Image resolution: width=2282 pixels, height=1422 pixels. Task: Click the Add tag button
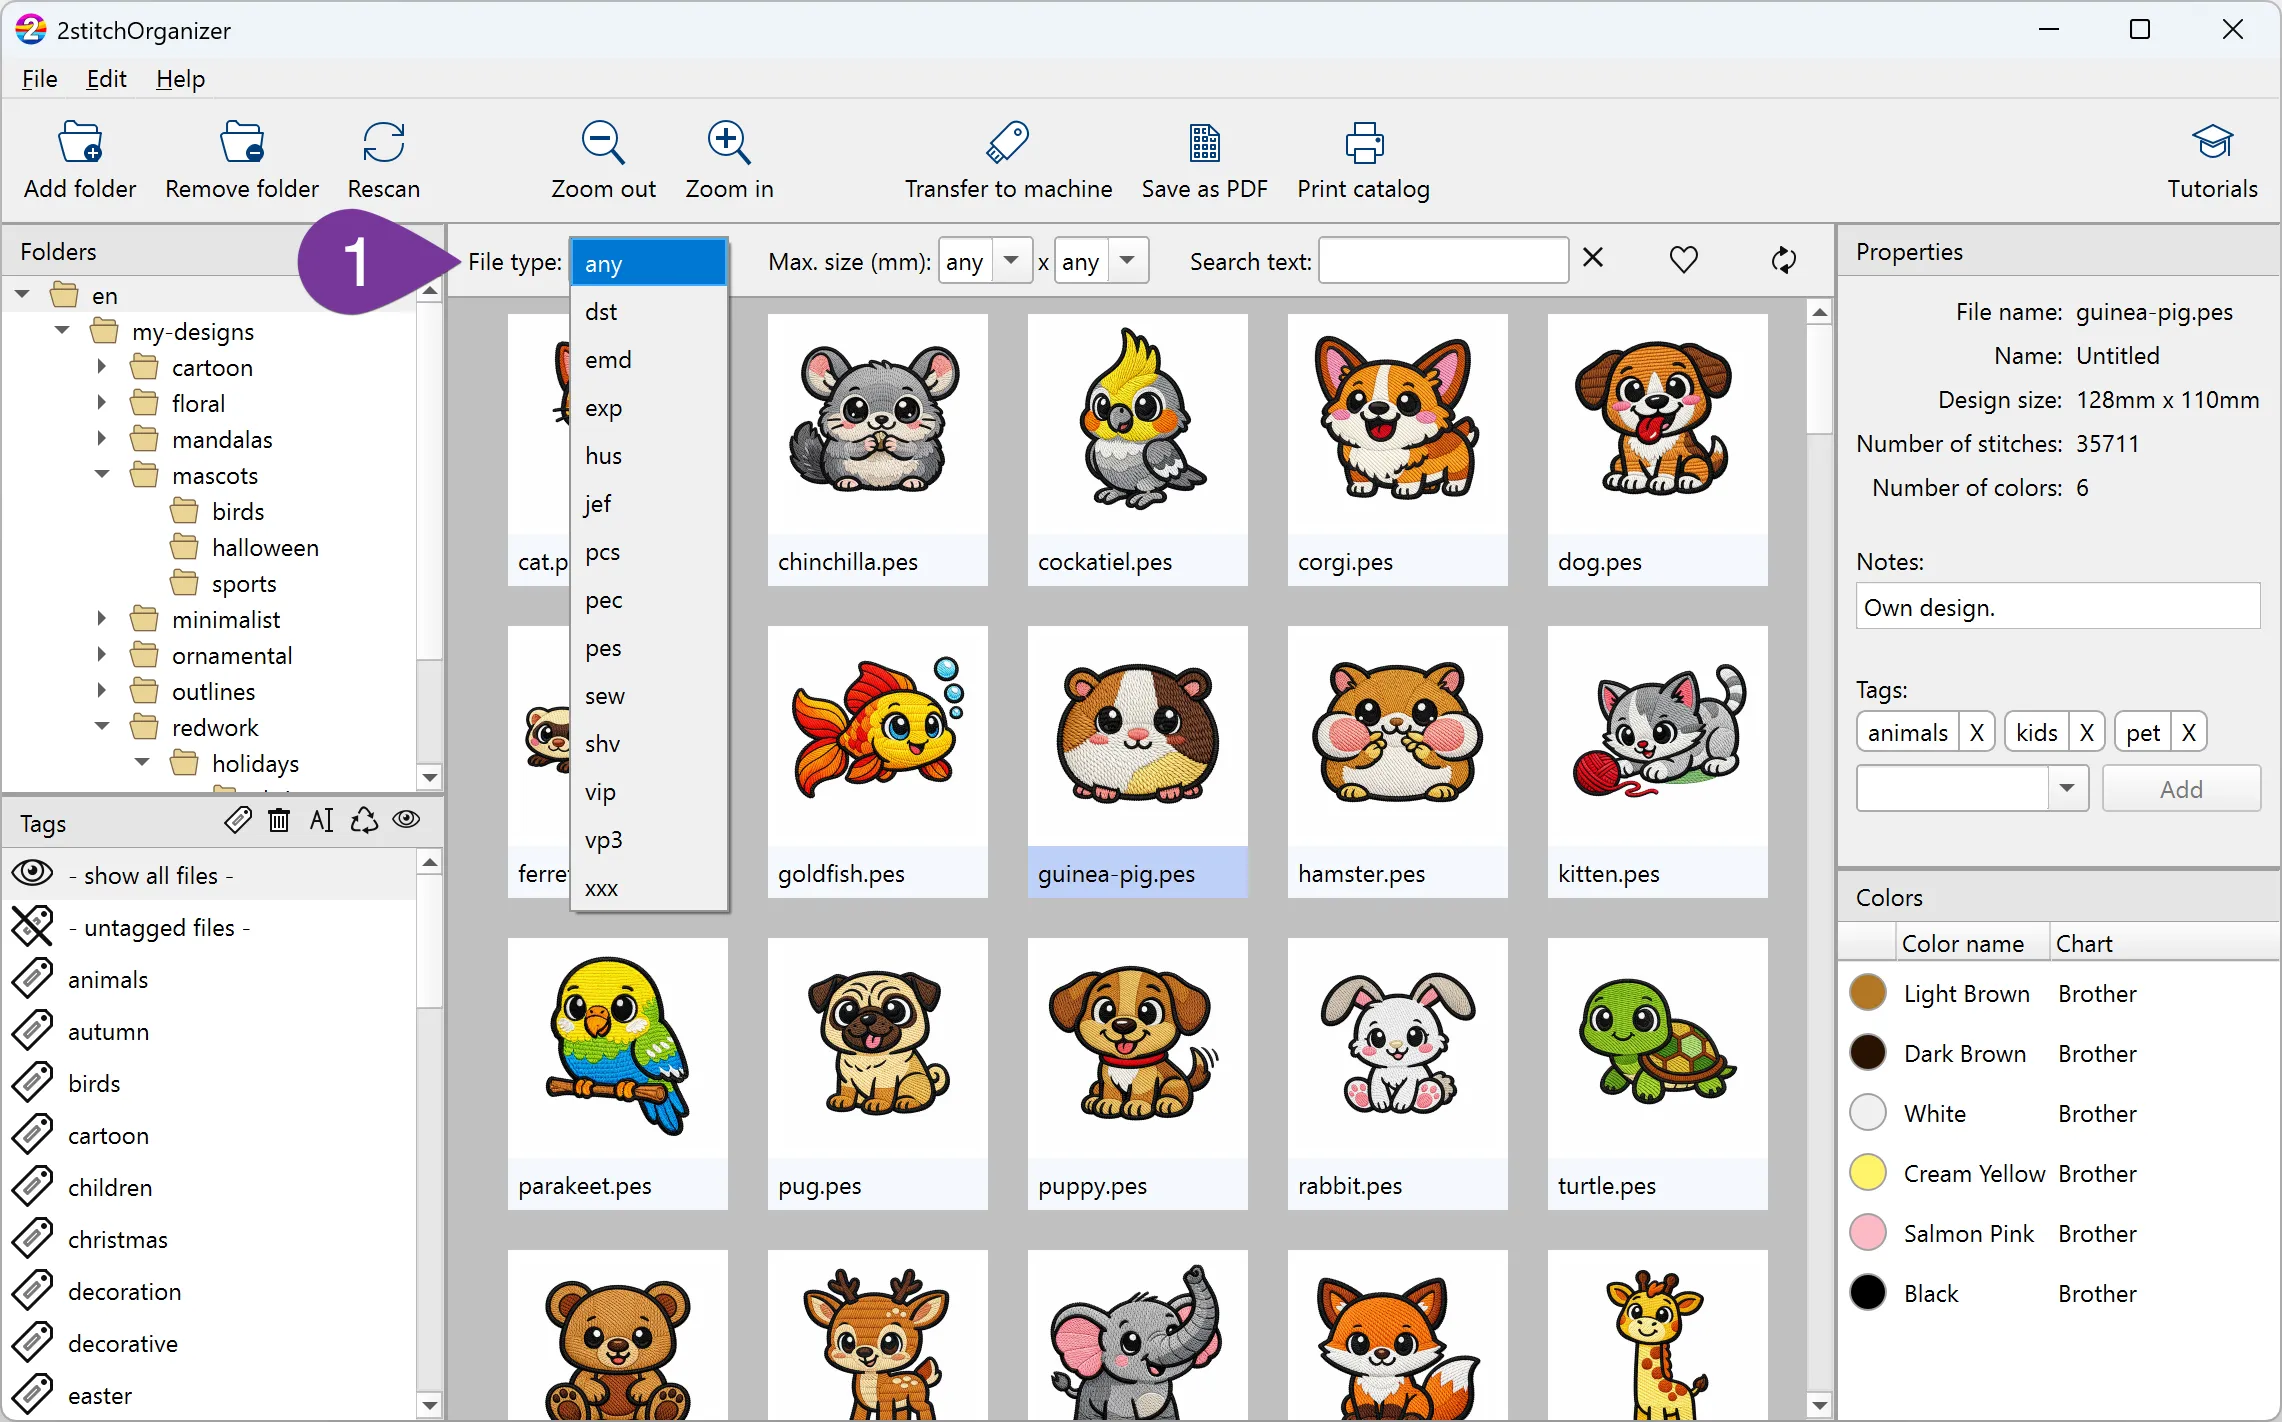(x=2181, y=789)
